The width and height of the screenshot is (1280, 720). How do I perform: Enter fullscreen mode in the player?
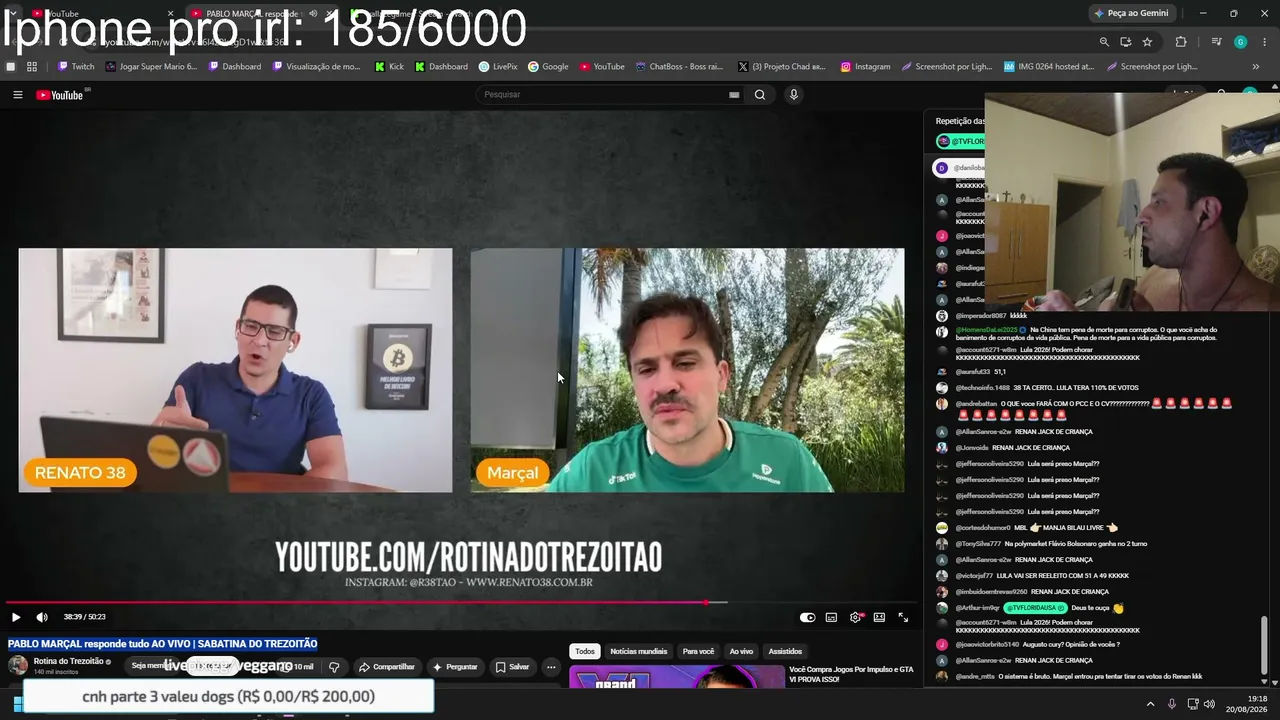(x=903, y=617)
